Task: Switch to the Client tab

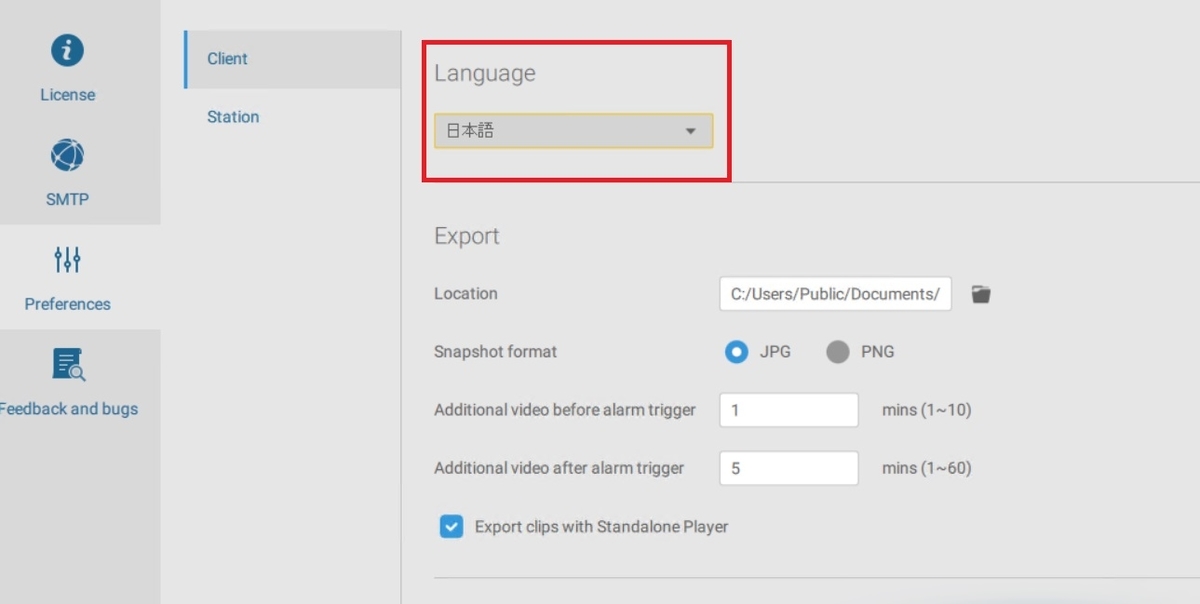Action: click(292, 59)
